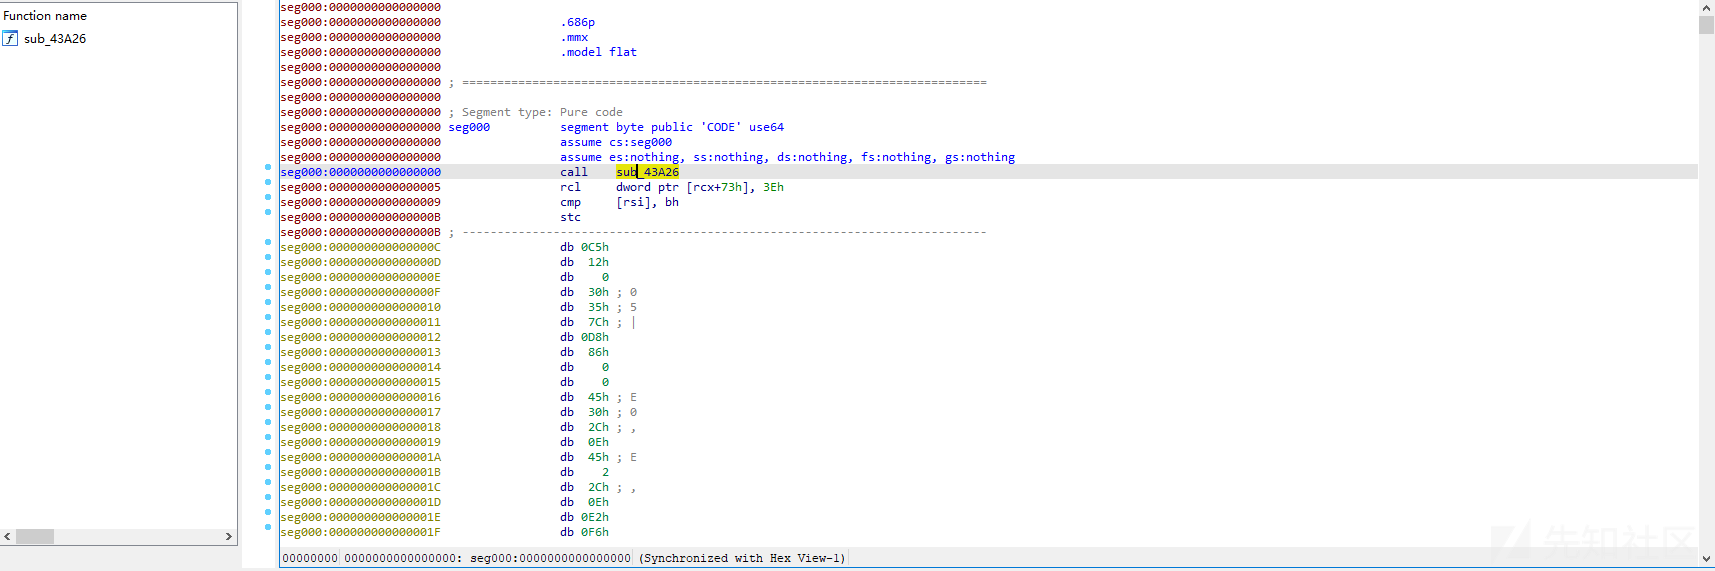The image size is (1715, 571).
Task: Click right arrow of functions horizontal scrollbar
Action: click(x=229, y=537)
